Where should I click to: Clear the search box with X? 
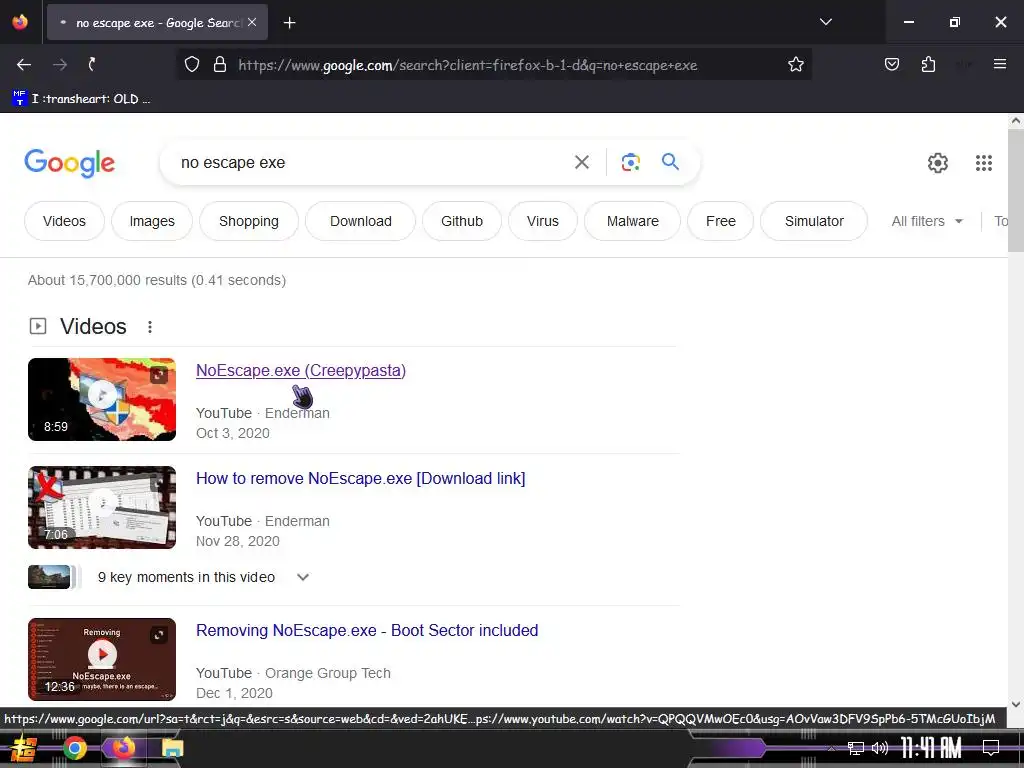pyautogui.click(x=581, y=162)
